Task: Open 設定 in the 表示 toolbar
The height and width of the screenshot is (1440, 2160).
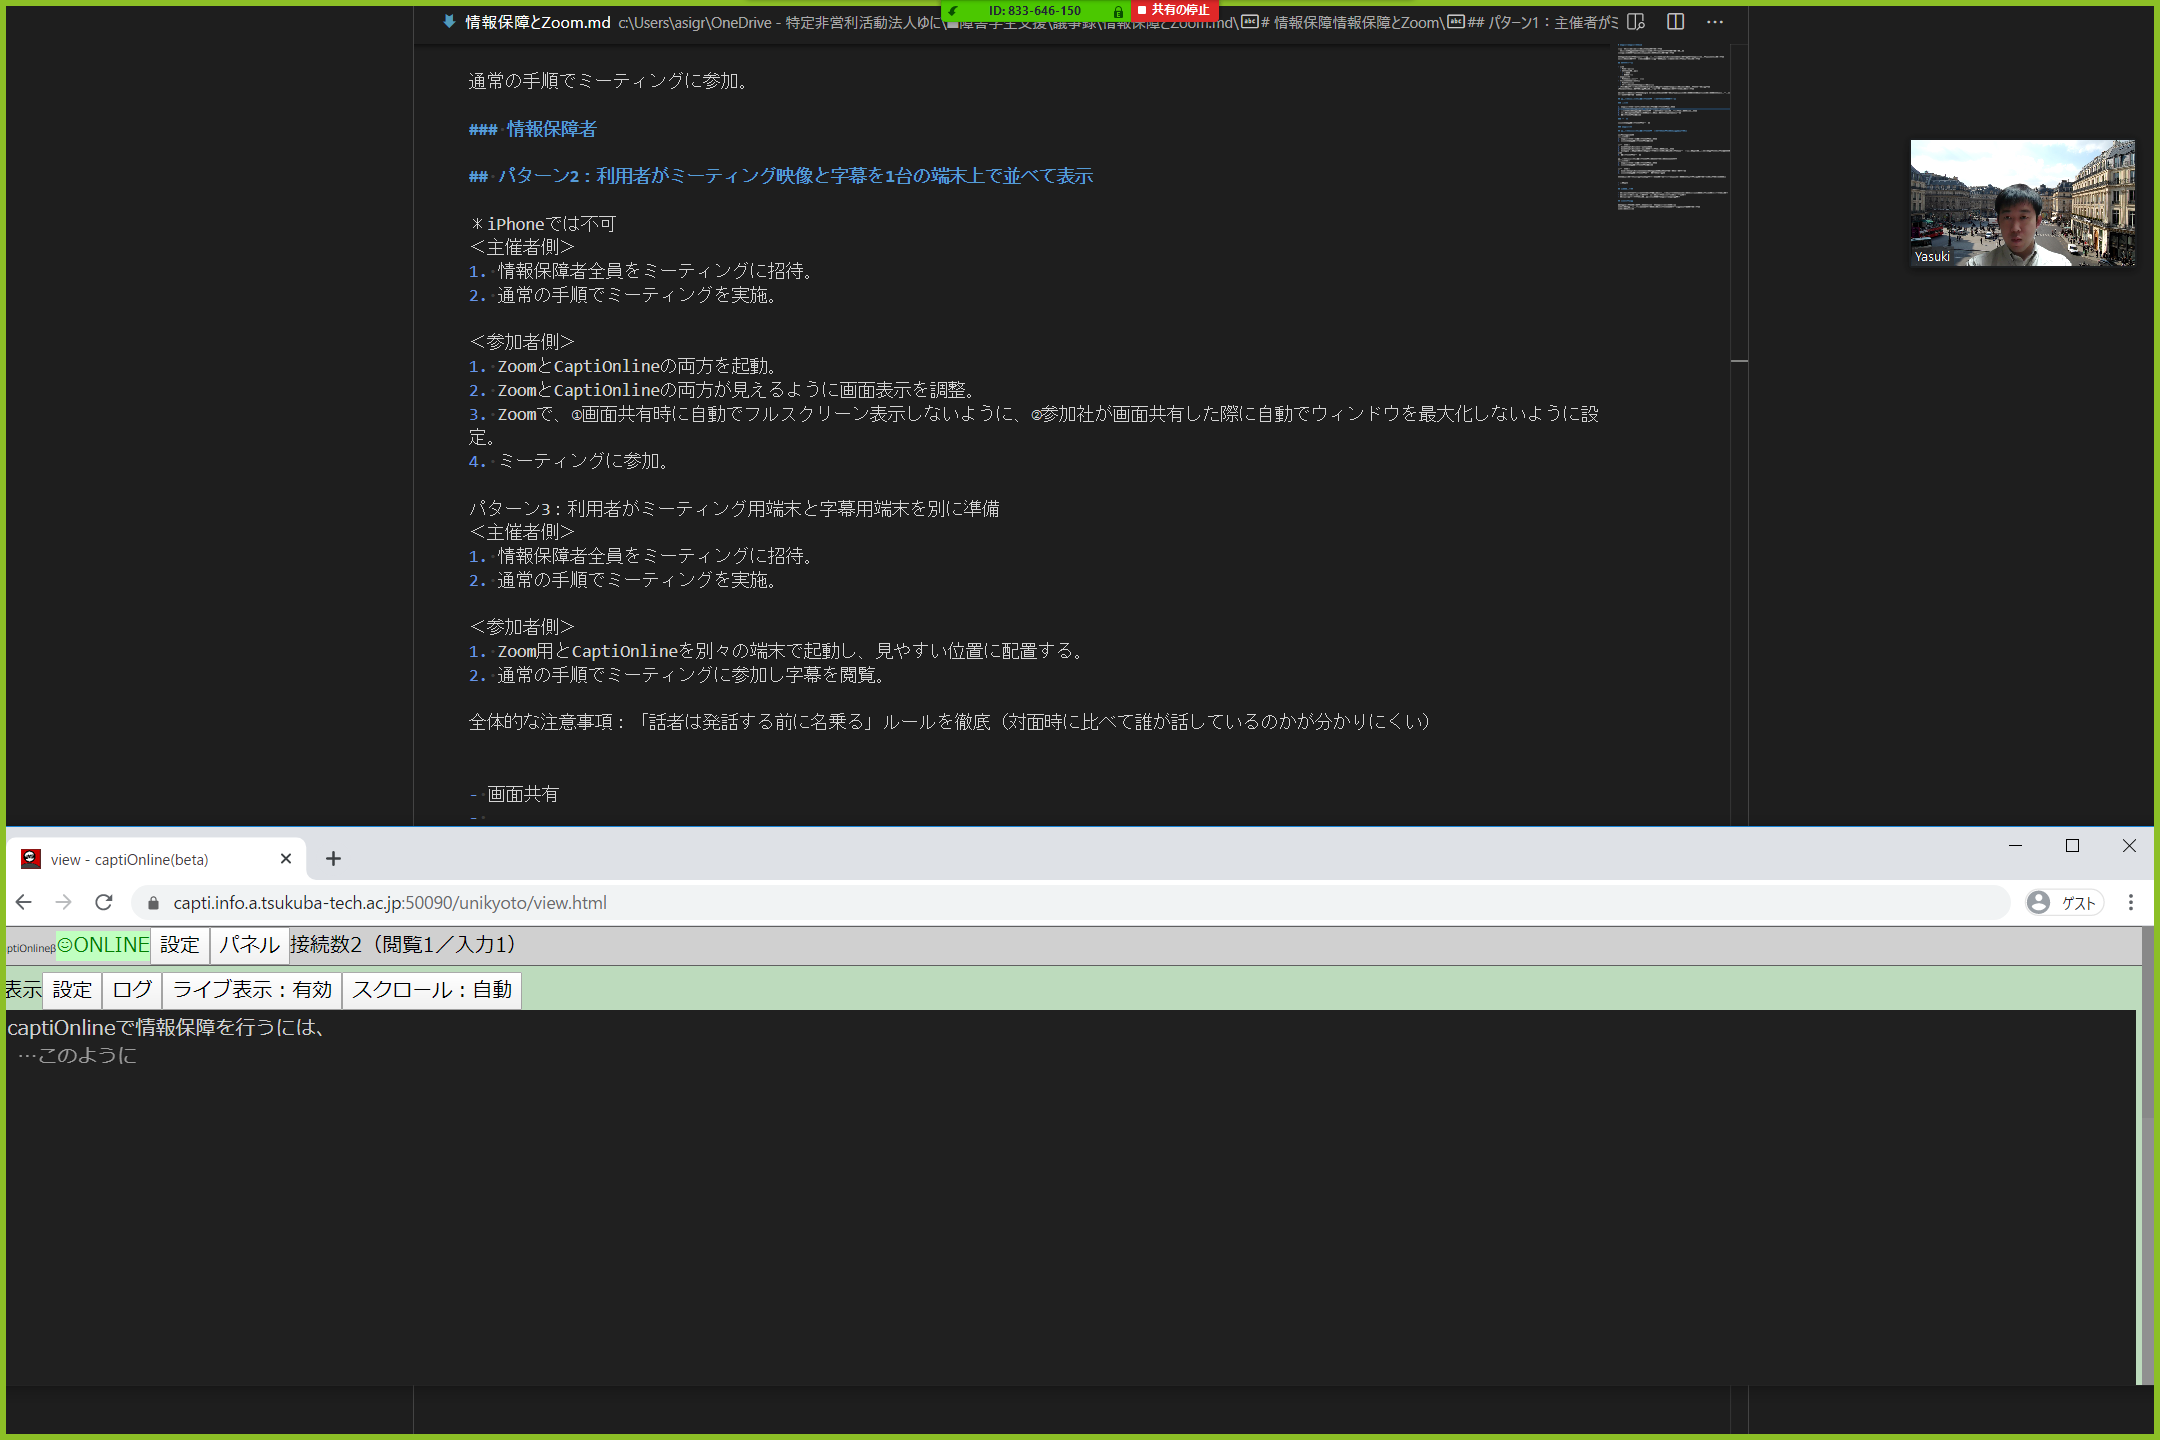Action: pyautogui.click(x=72, y=990)
